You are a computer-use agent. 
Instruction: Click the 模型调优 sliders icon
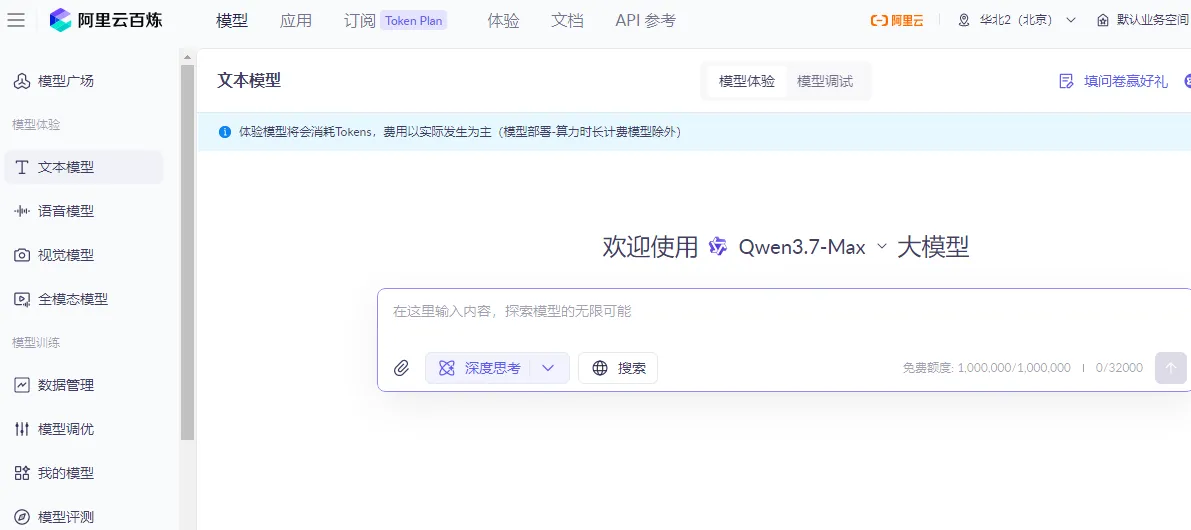[22, 429]
